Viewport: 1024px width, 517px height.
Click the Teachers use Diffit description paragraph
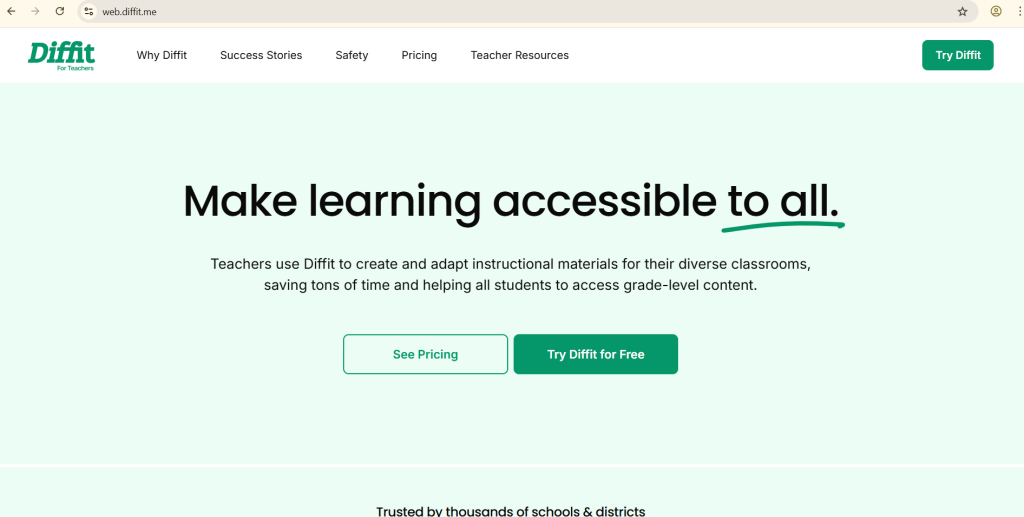pyautogui.click(x=510, y=274)
